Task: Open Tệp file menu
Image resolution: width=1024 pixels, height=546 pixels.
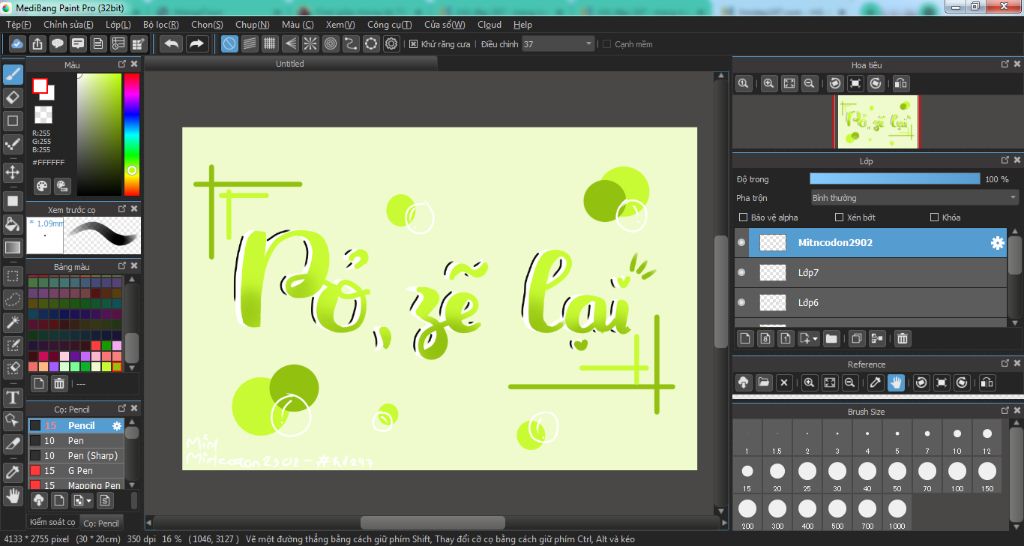Action: coord(18,24)
